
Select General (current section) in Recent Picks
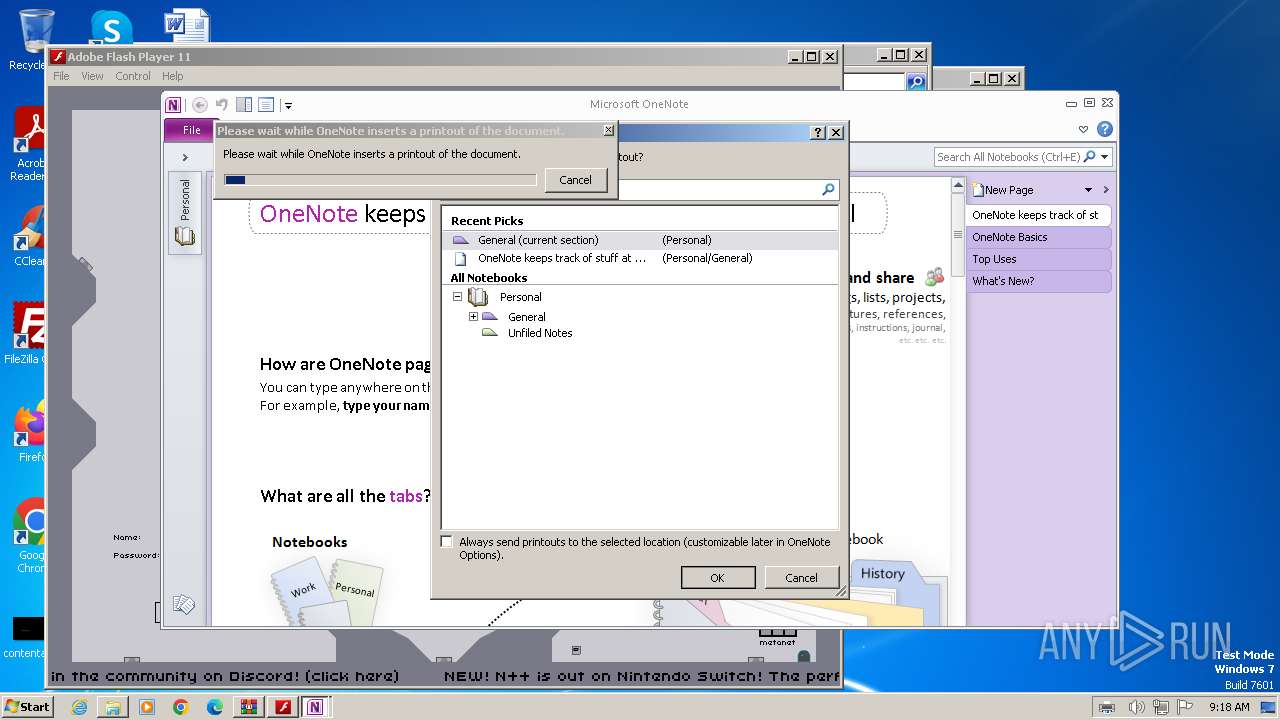coord(640,240)
